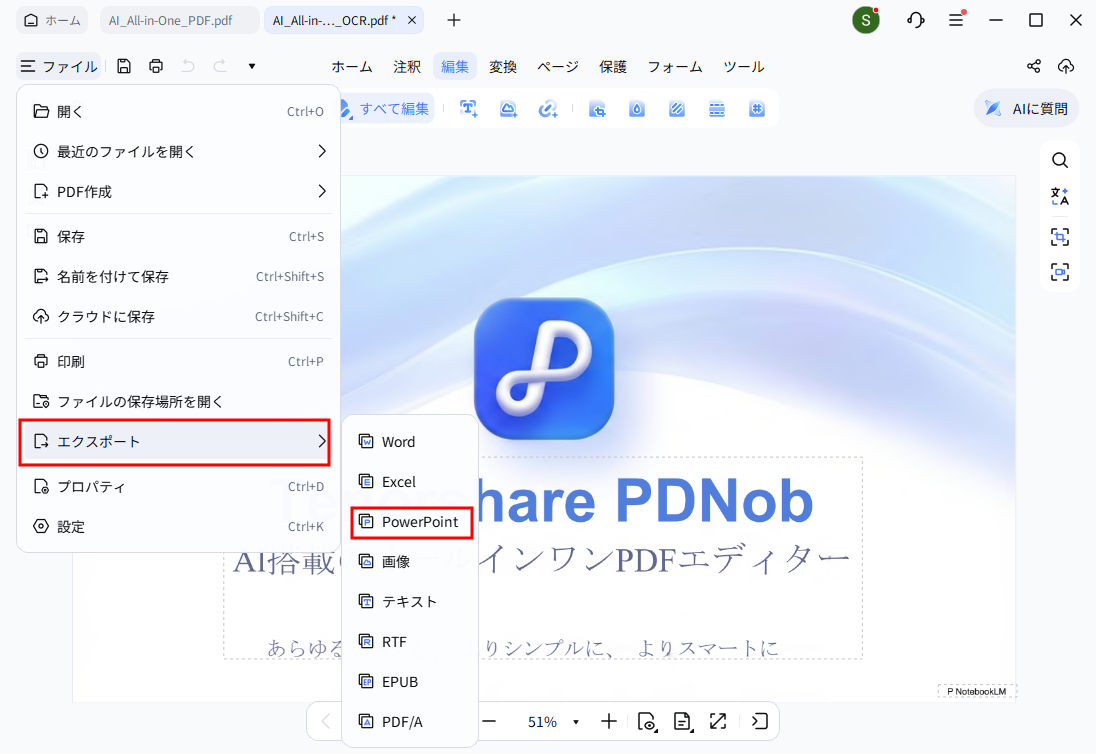Click the headset support icon
1096x754 pixels.
pyautogui.click(x=916, y=20)
